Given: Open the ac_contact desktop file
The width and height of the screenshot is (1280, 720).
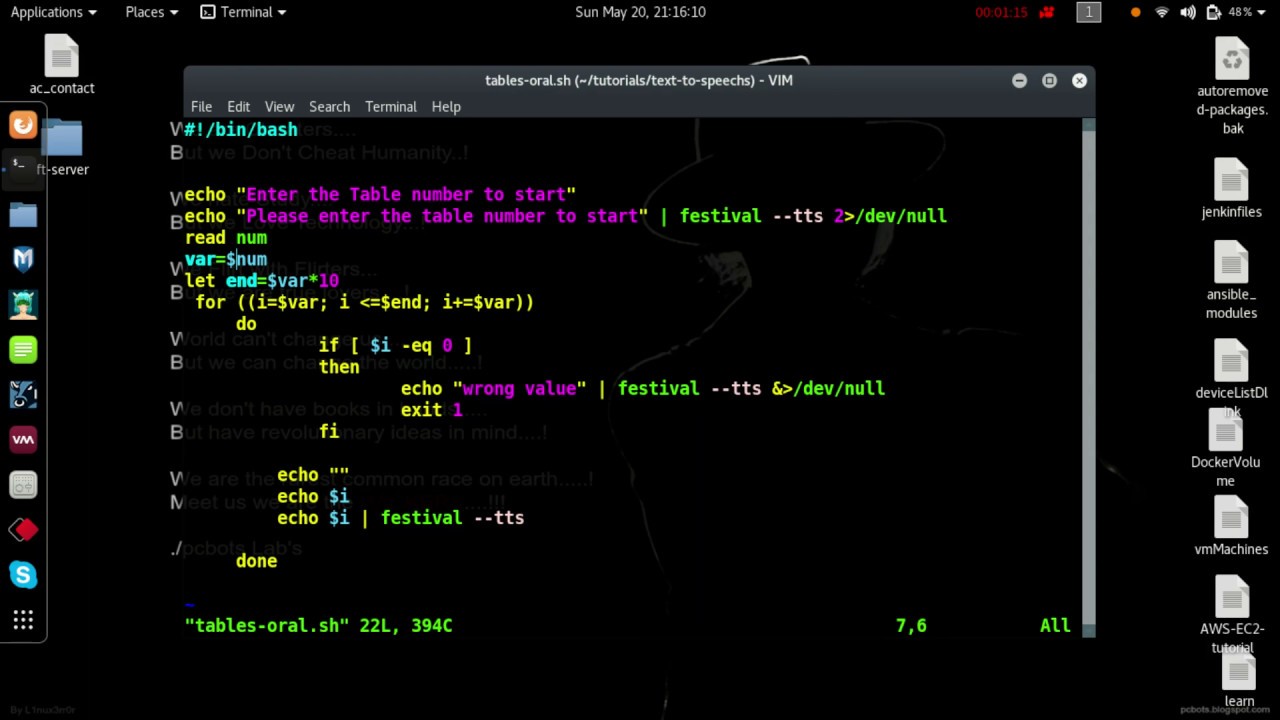Looking at the screenshot, I should pos(61,65).
